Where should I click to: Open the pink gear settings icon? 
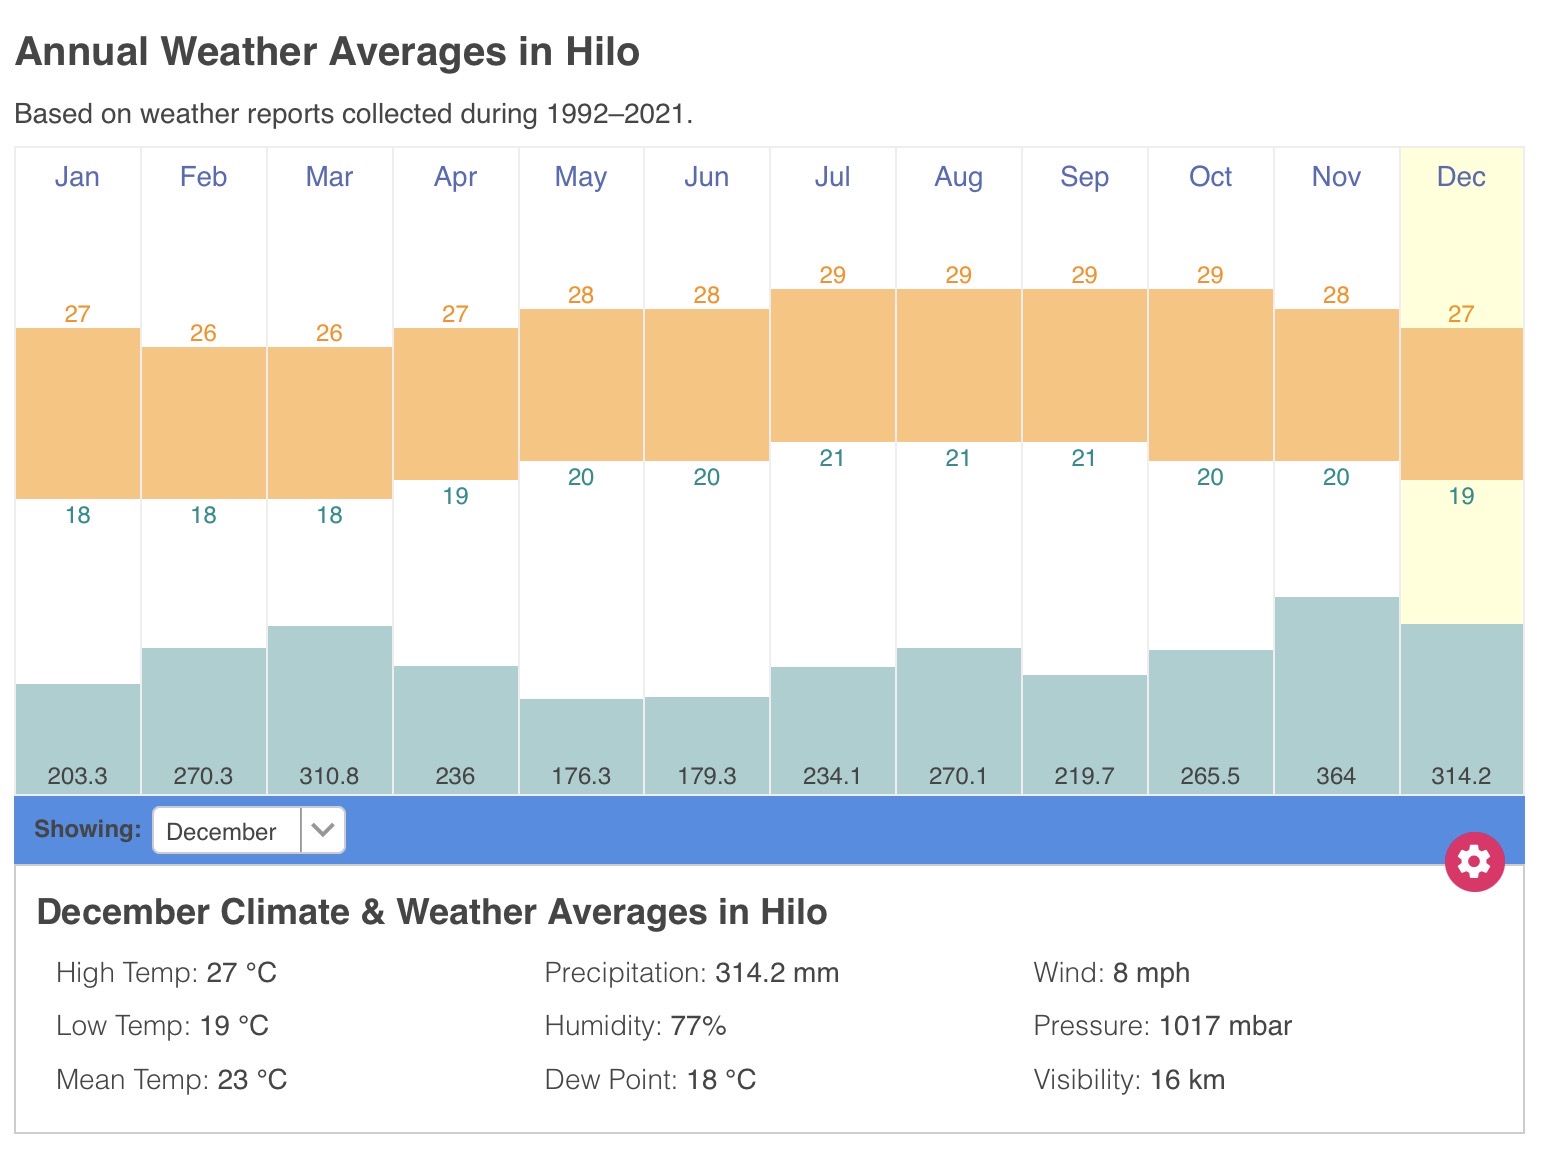point(1474,861)
